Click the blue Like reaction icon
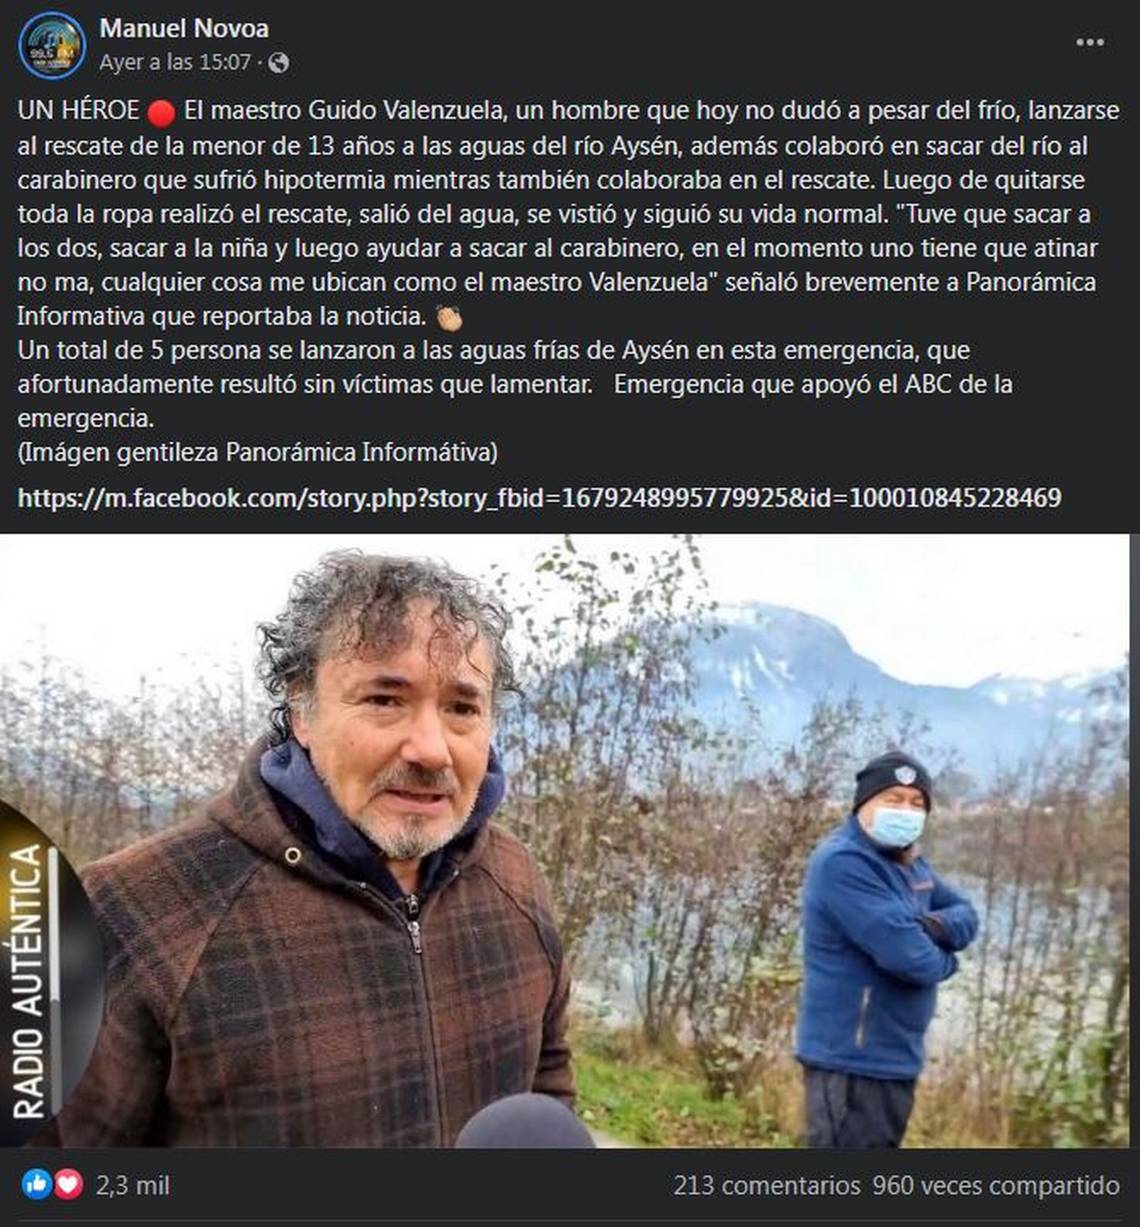 (37, 1185)
